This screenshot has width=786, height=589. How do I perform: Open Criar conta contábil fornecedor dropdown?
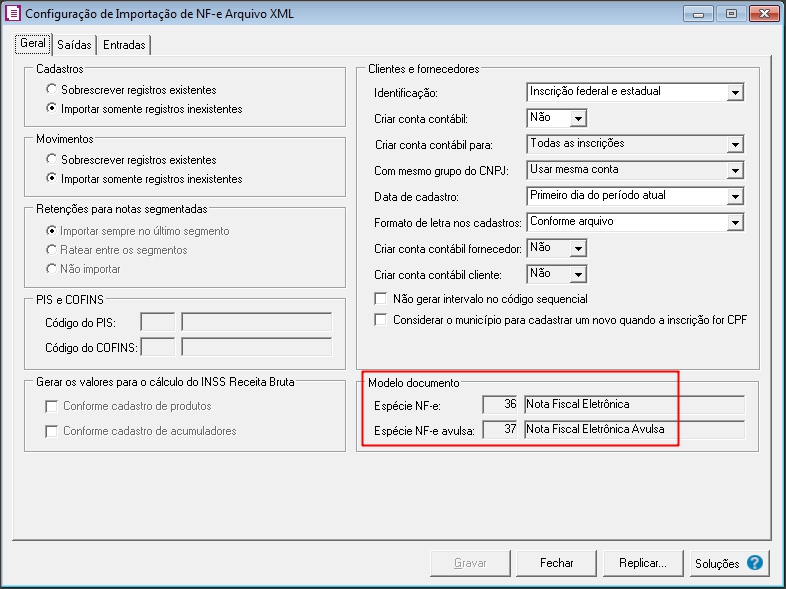[577, 248]
